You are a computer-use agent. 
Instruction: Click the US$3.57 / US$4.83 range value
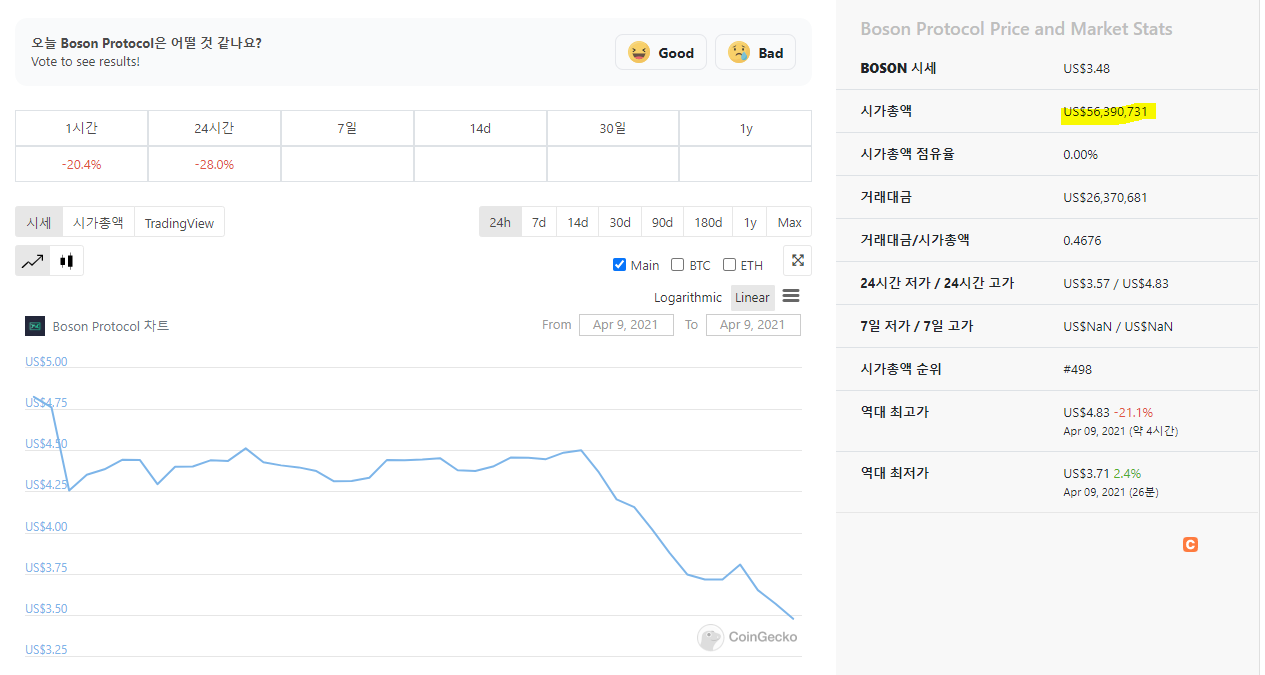[1116, 283]
